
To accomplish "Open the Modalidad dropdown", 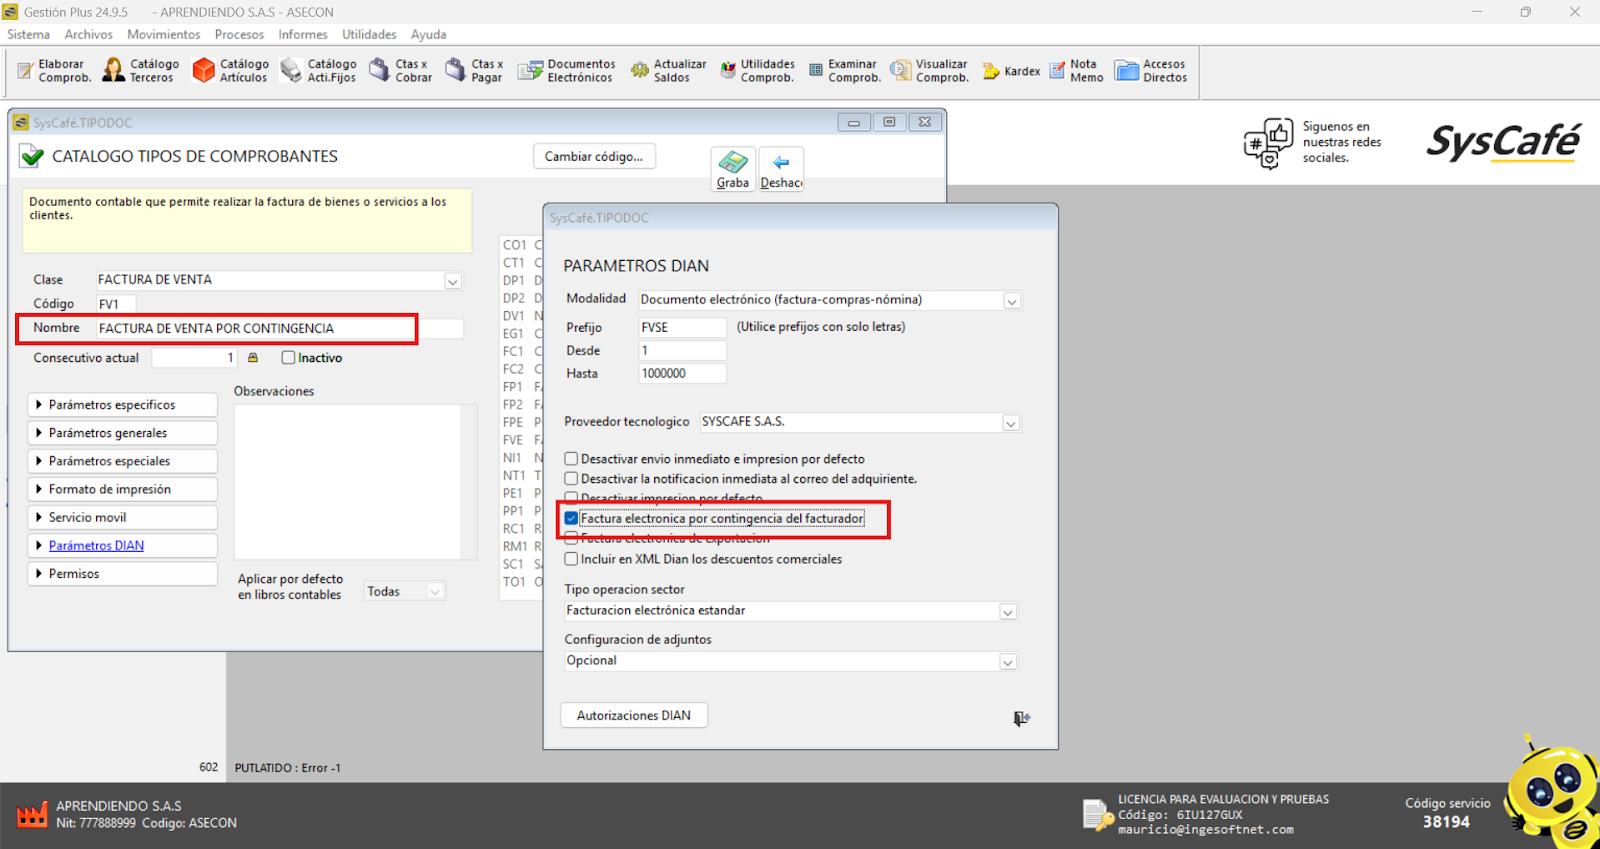I will 1011,301.
